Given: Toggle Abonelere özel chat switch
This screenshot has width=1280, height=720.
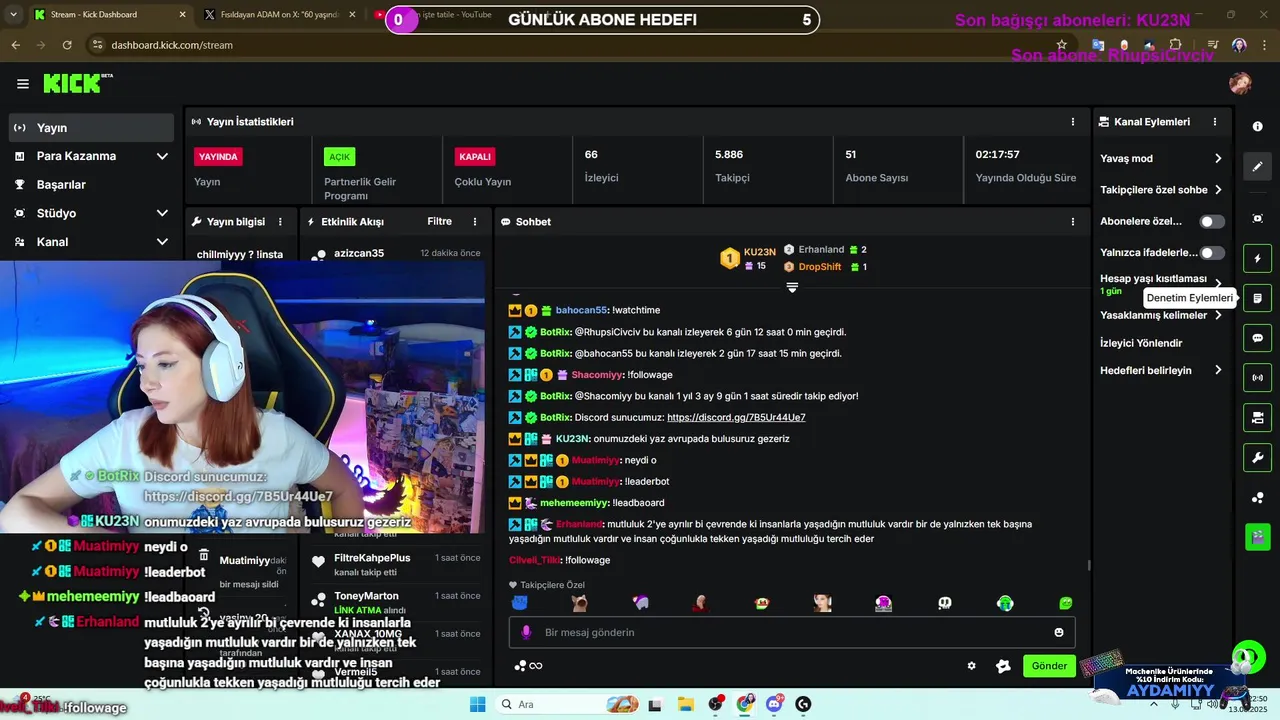Looking at the screenshot, I should pos(1212,222).
